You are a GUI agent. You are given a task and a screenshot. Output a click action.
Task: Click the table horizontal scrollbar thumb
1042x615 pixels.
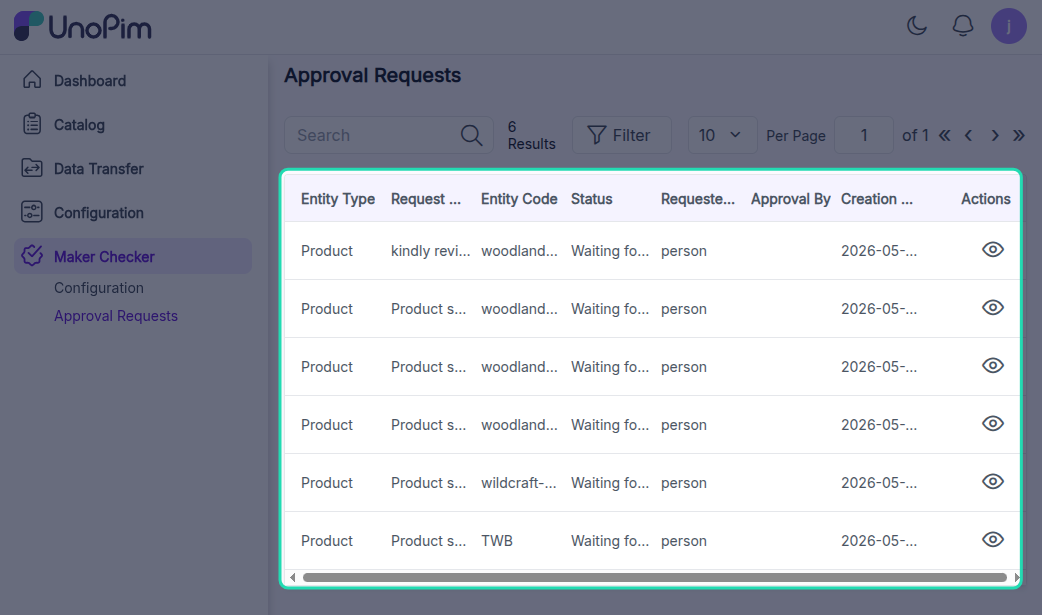click(x=655, y=577)
